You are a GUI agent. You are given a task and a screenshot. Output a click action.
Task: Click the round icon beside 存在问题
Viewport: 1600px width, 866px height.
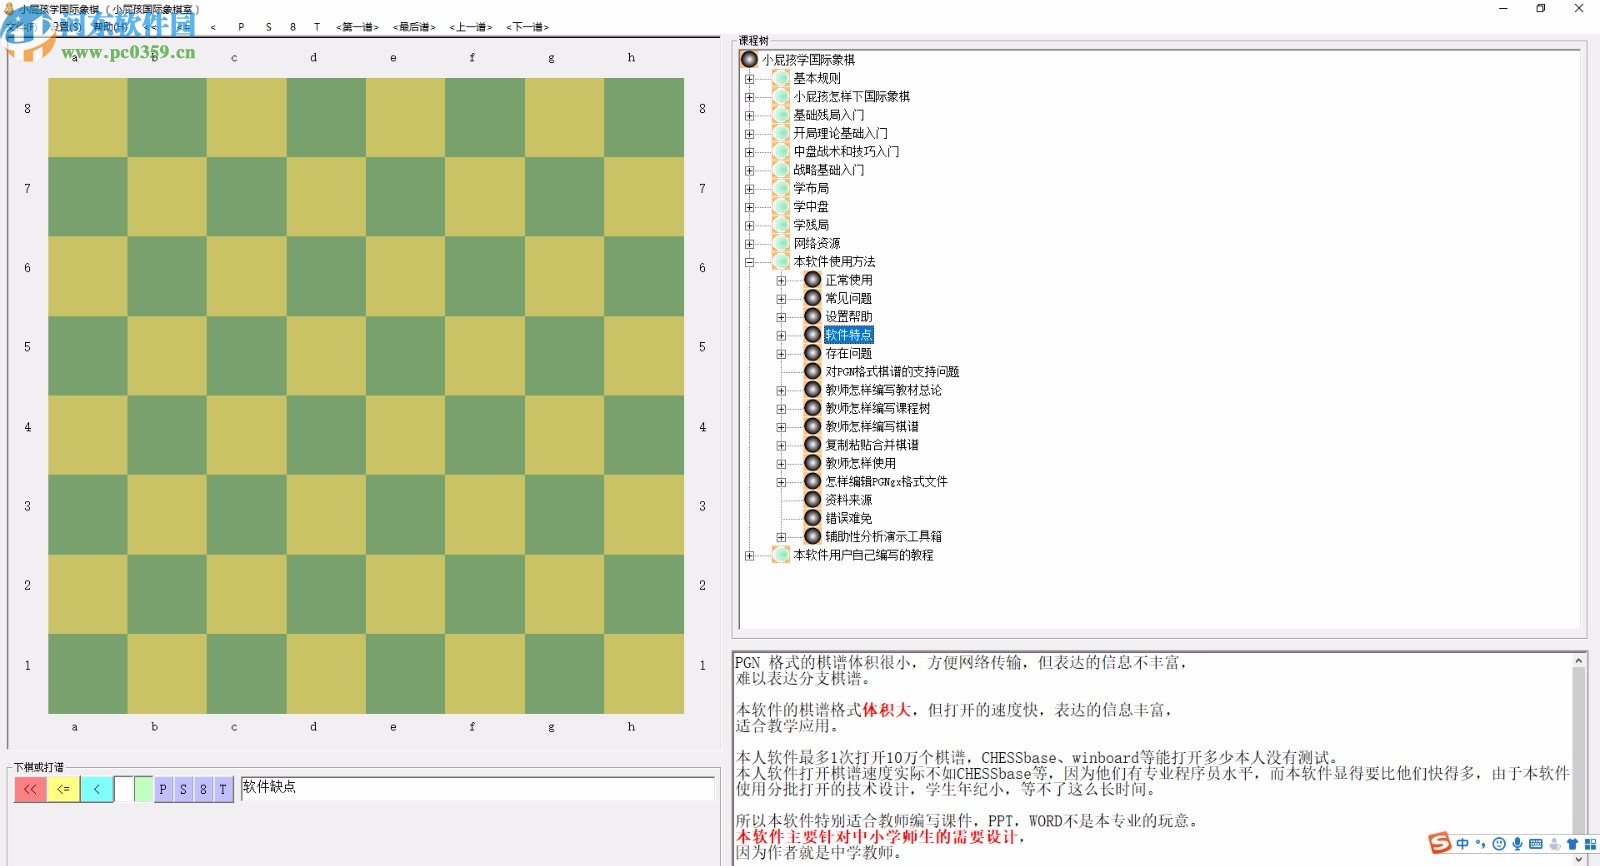click(x=813, y=353)
